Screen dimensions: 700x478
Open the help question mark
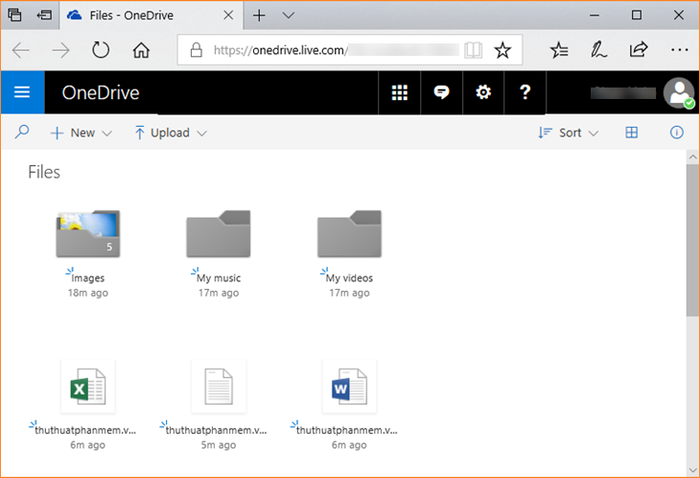click(x=525, y=92)
